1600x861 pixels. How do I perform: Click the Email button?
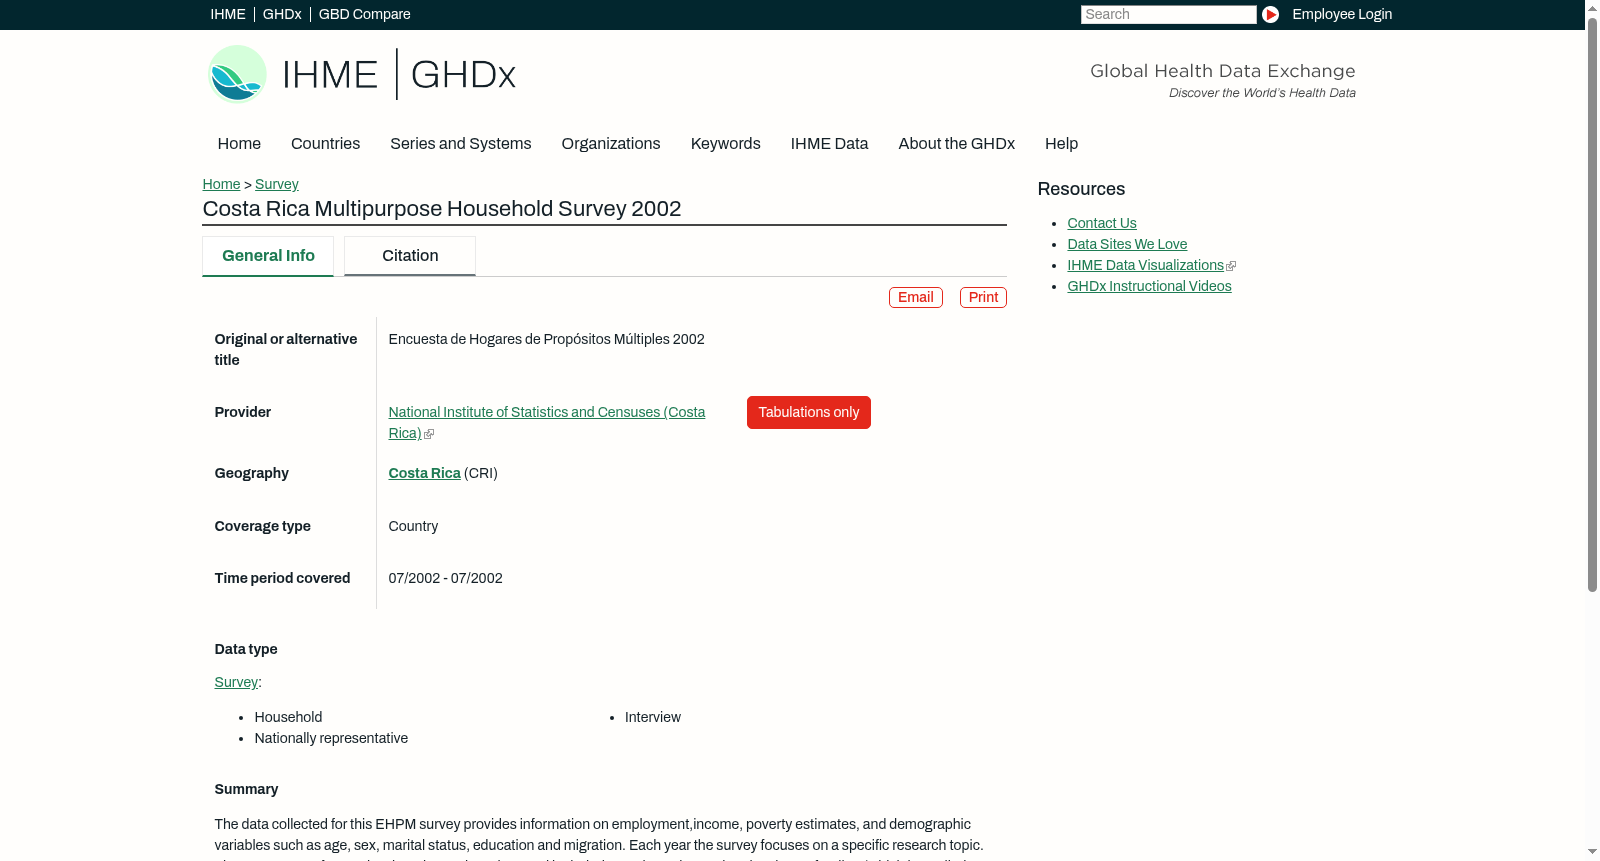pos(916,297)
